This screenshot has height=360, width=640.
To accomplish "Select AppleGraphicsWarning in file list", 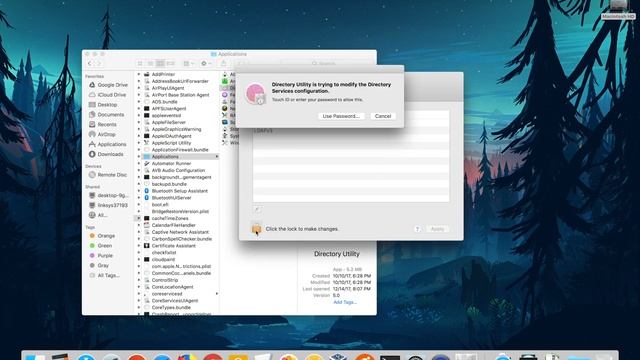I will [172, 129].
